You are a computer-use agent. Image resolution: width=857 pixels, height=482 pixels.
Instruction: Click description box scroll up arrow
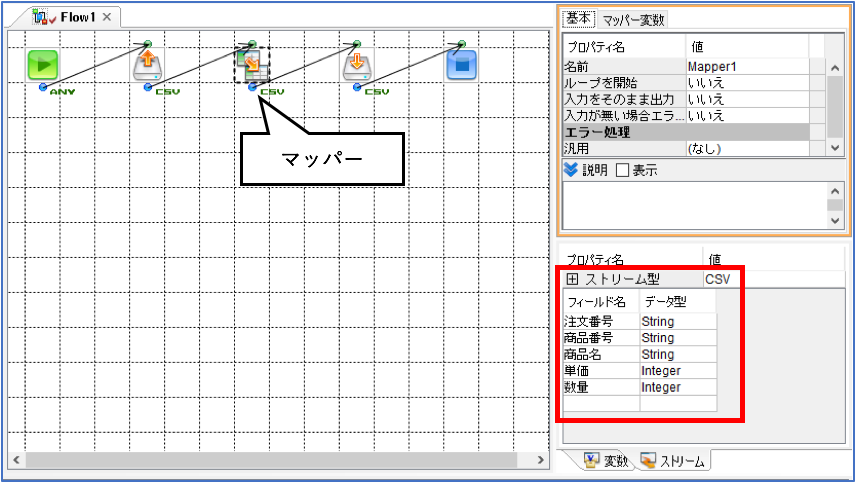pos(835,191)
